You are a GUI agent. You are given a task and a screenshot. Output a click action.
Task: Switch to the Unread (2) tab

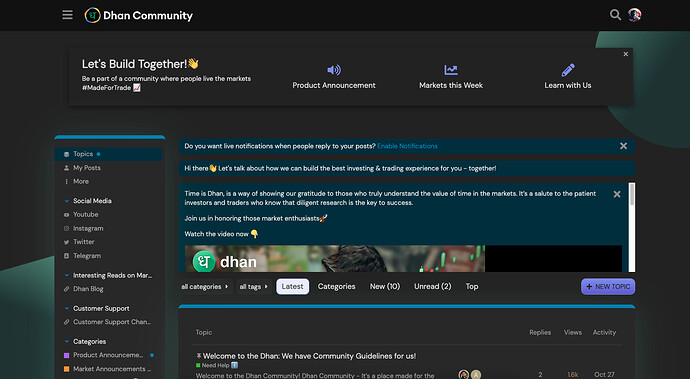click(433, 287)
